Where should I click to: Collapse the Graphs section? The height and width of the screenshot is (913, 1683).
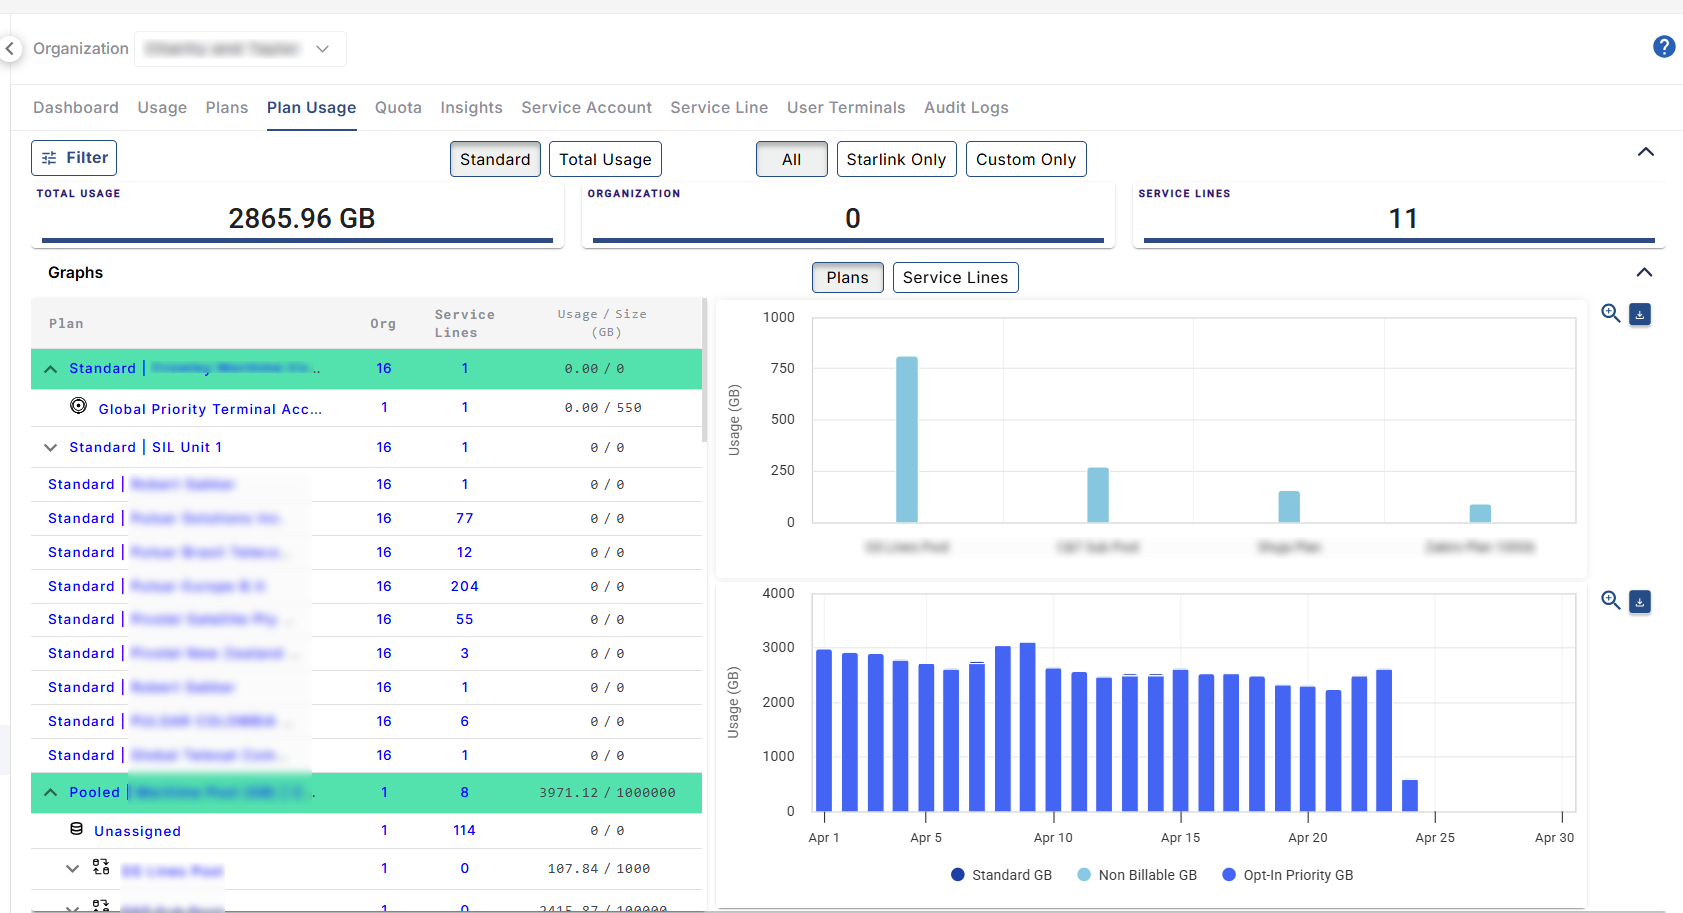[x=1644, y=272]
